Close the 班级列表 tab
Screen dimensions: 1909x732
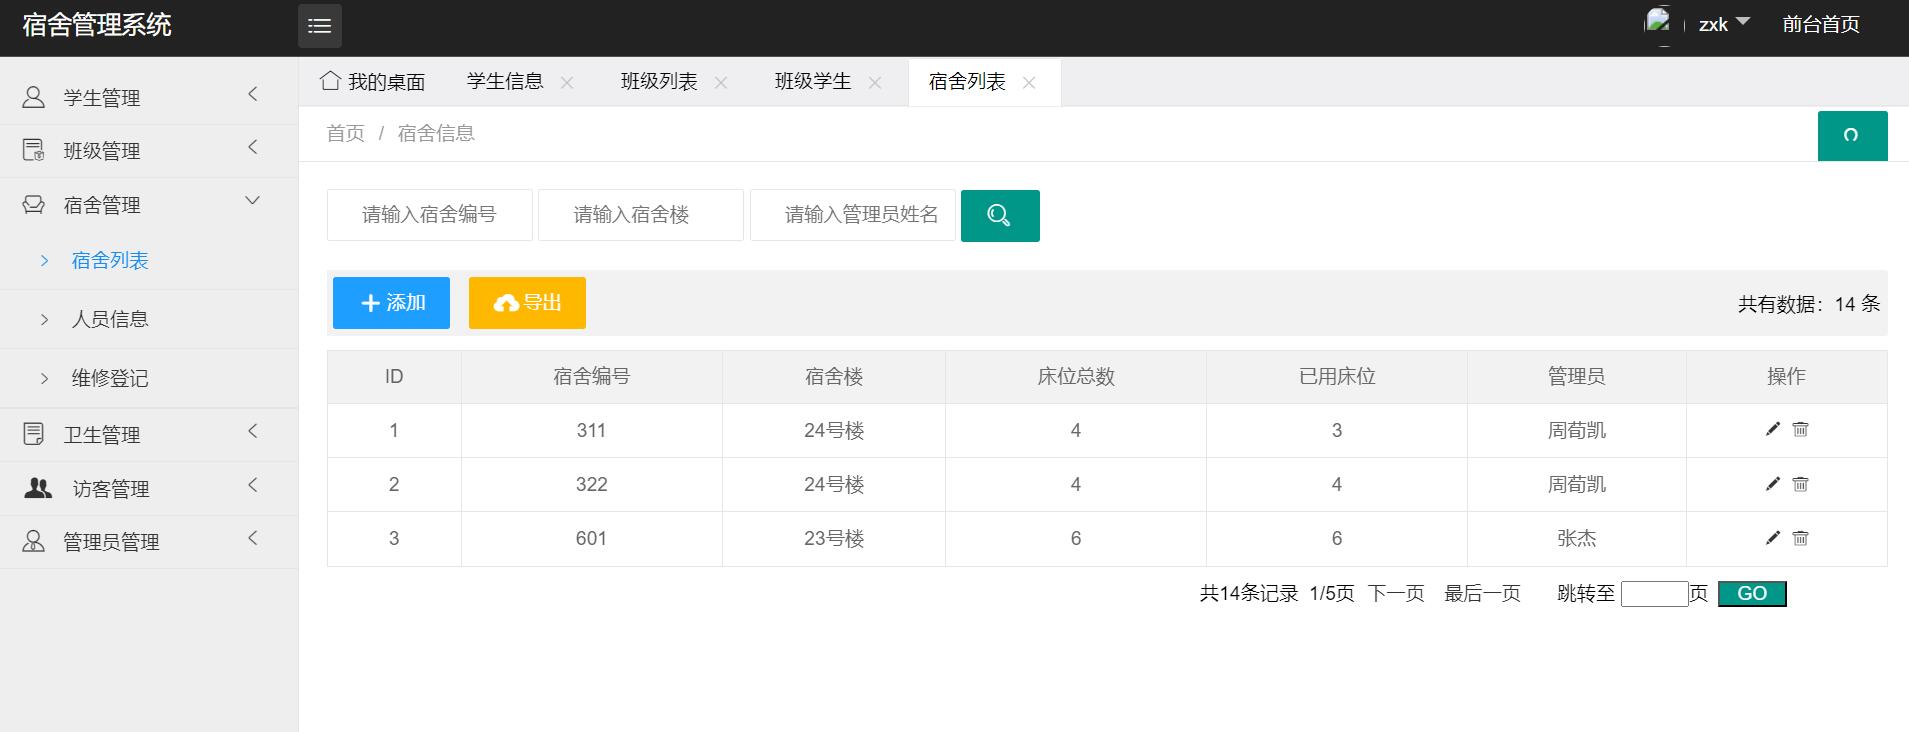click(x=721, y=83)
